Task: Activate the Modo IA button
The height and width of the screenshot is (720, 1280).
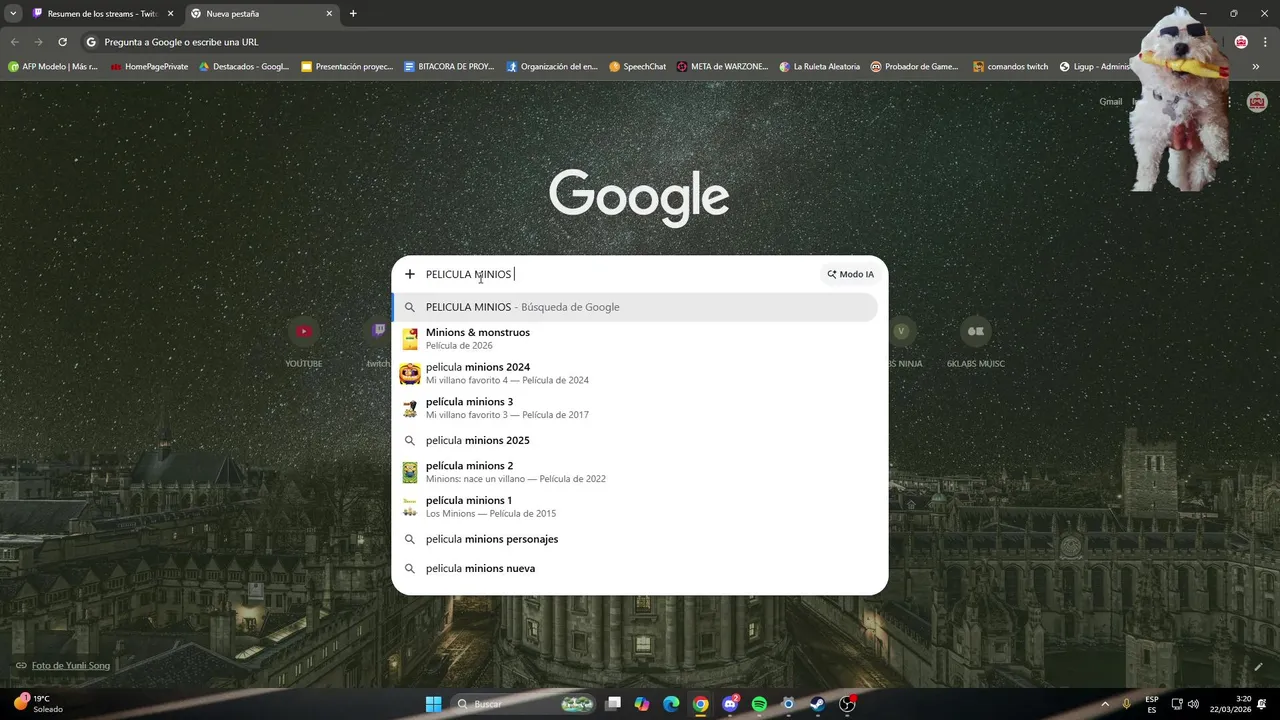Action: (851, 274)
